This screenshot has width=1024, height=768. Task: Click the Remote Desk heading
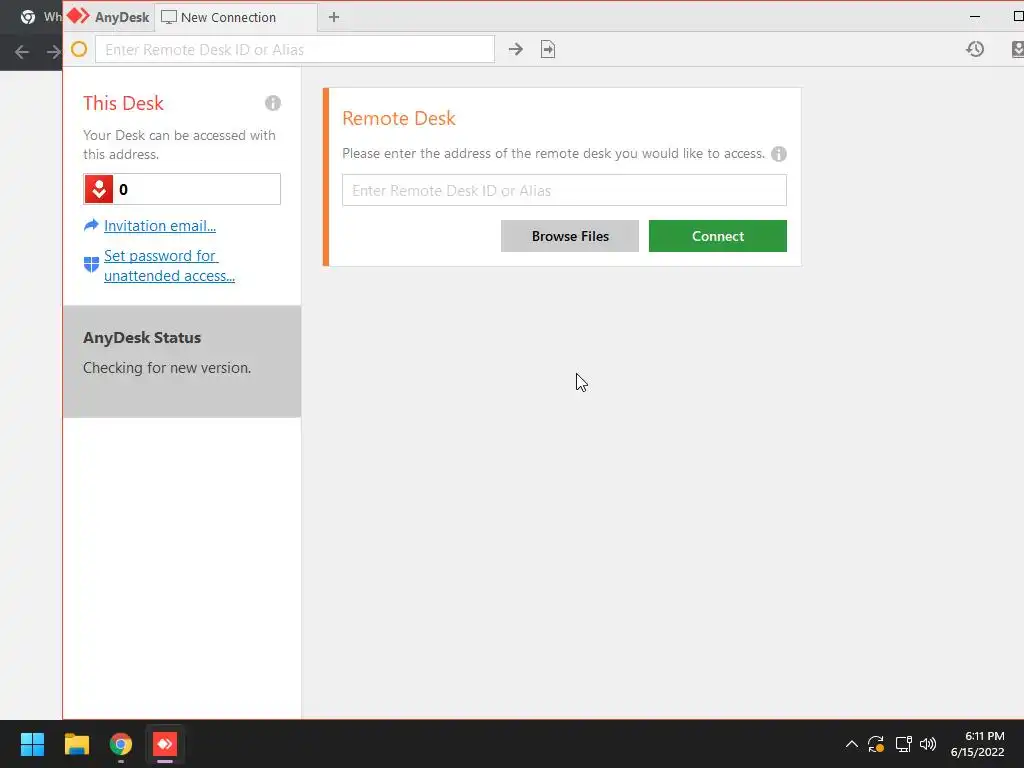coord(399,118)
